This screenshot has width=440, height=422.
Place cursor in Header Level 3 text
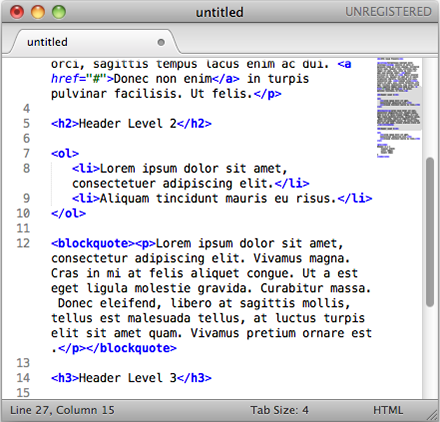click(x=128, y=378)
